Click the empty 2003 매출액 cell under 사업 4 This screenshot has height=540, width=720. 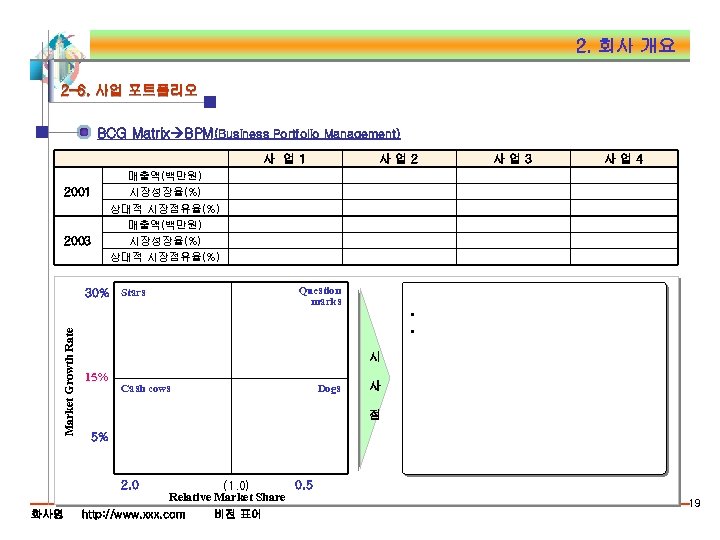click(624, 225)
